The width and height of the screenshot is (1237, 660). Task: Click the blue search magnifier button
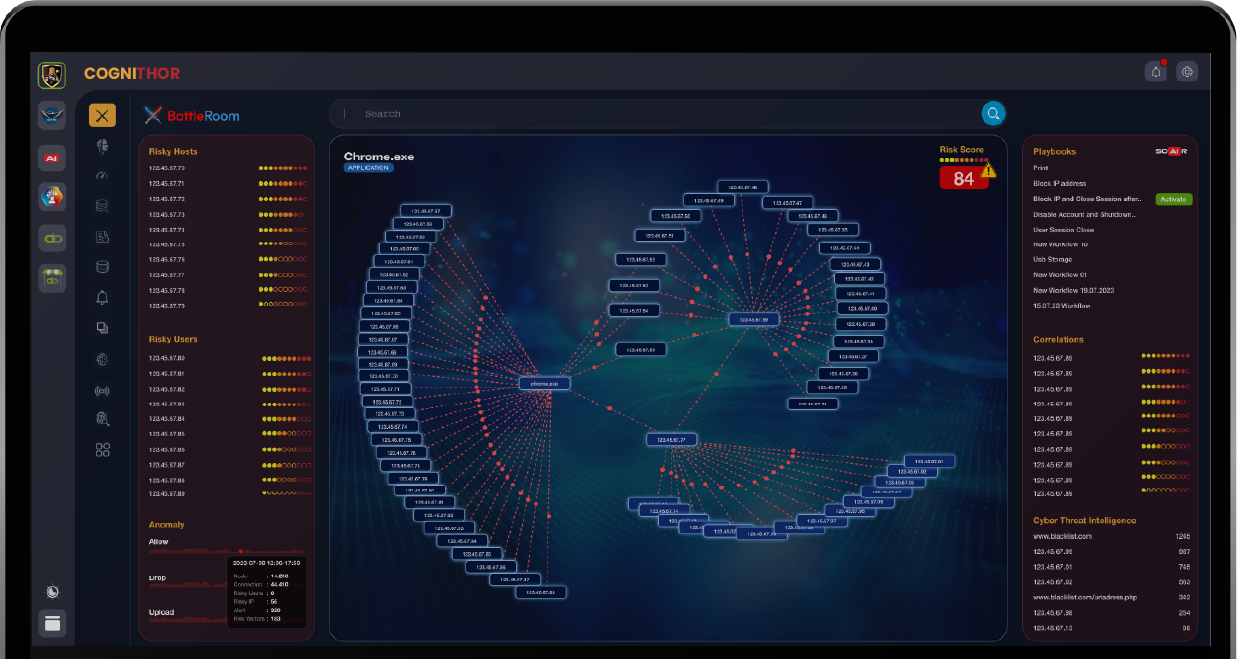pos(993,114)
